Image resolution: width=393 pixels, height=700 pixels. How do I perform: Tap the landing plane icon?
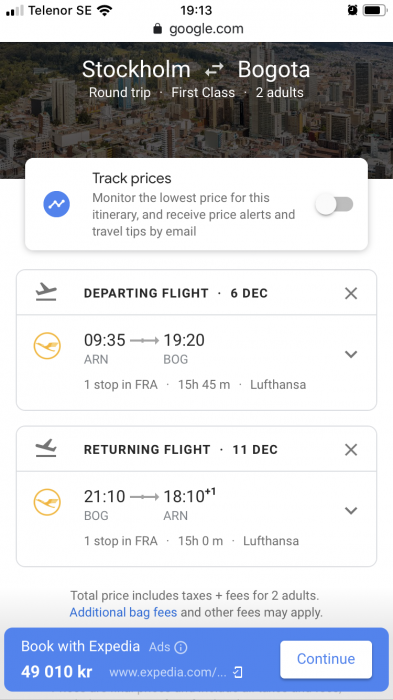pyautogui.click(x=46, y=448)
